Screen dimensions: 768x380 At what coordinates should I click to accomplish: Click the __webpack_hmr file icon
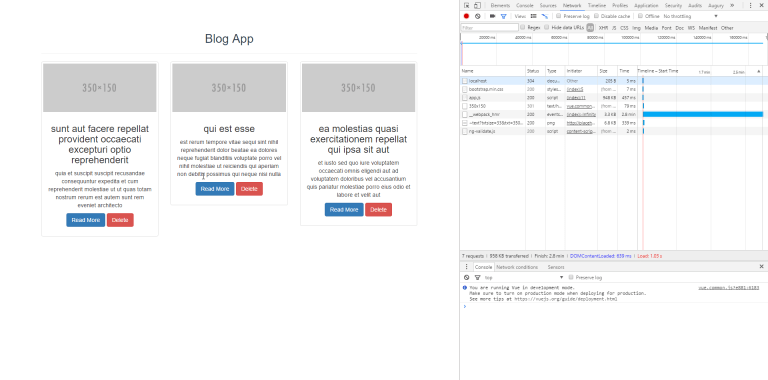pos(465,114)
